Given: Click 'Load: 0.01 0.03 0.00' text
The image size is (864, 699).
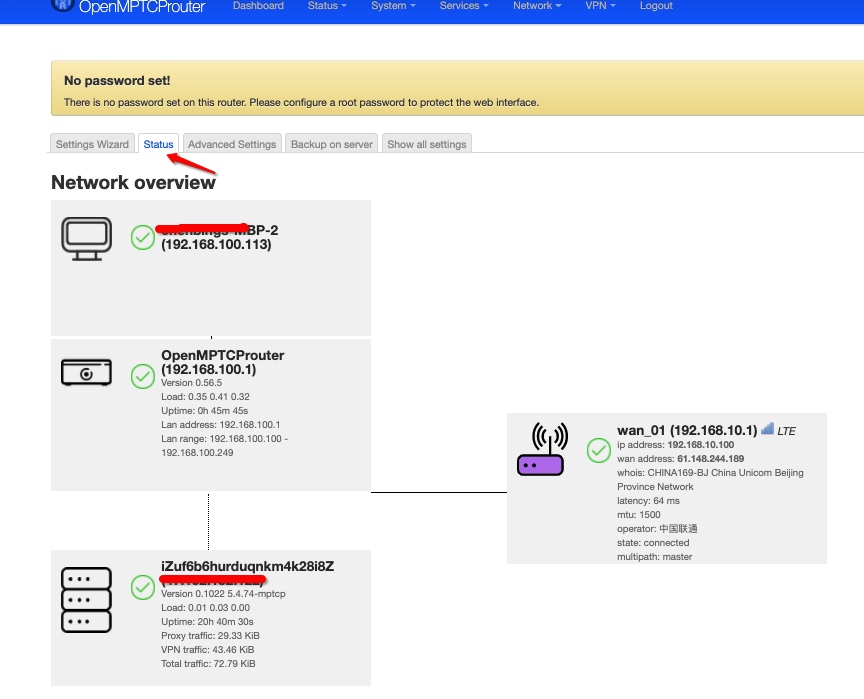Looking at the screenshot, I should [205, 608].
